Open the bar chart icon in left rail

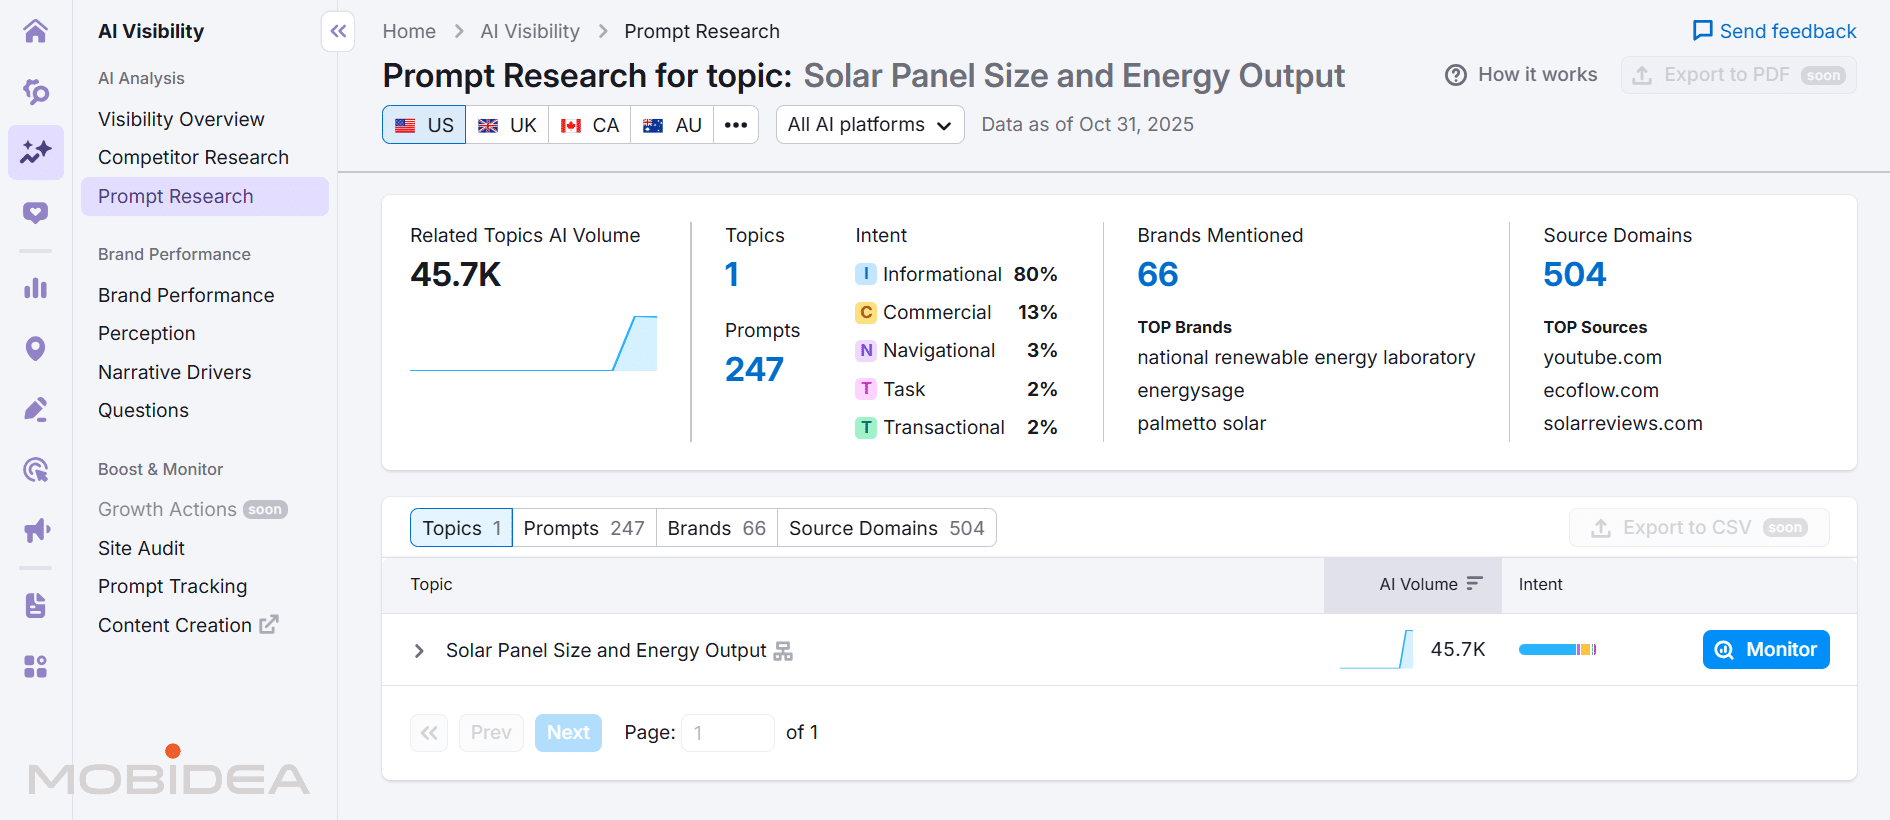[x=36, y=289]
